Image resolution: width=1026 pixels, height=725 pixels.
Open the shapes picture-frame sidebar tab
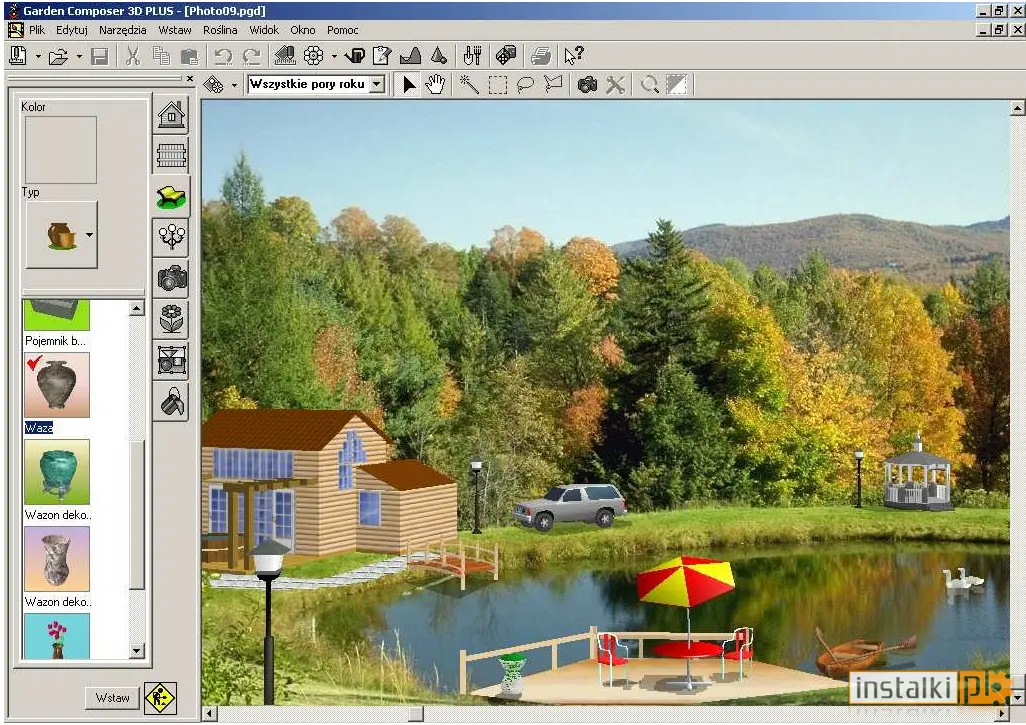tap(171, 360)
